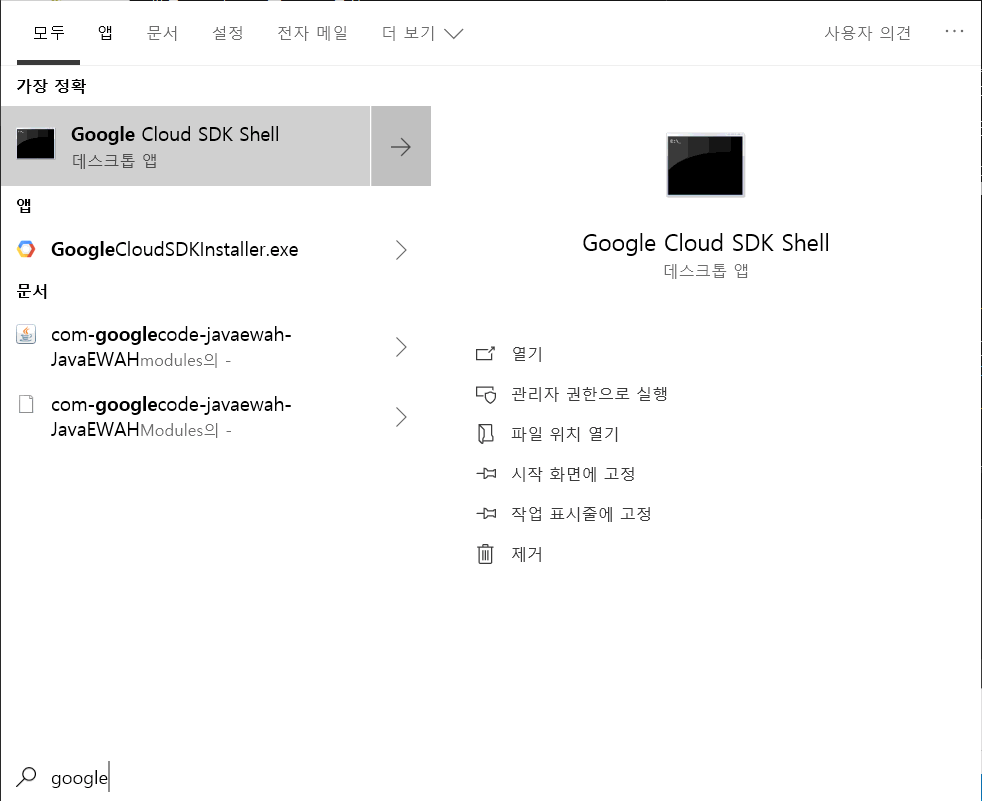Image resolution: width=982 pixels, height=801 pixels.
Task: Click Google Cloud SDK Shell result icon
Action: (x=35, y=143)
